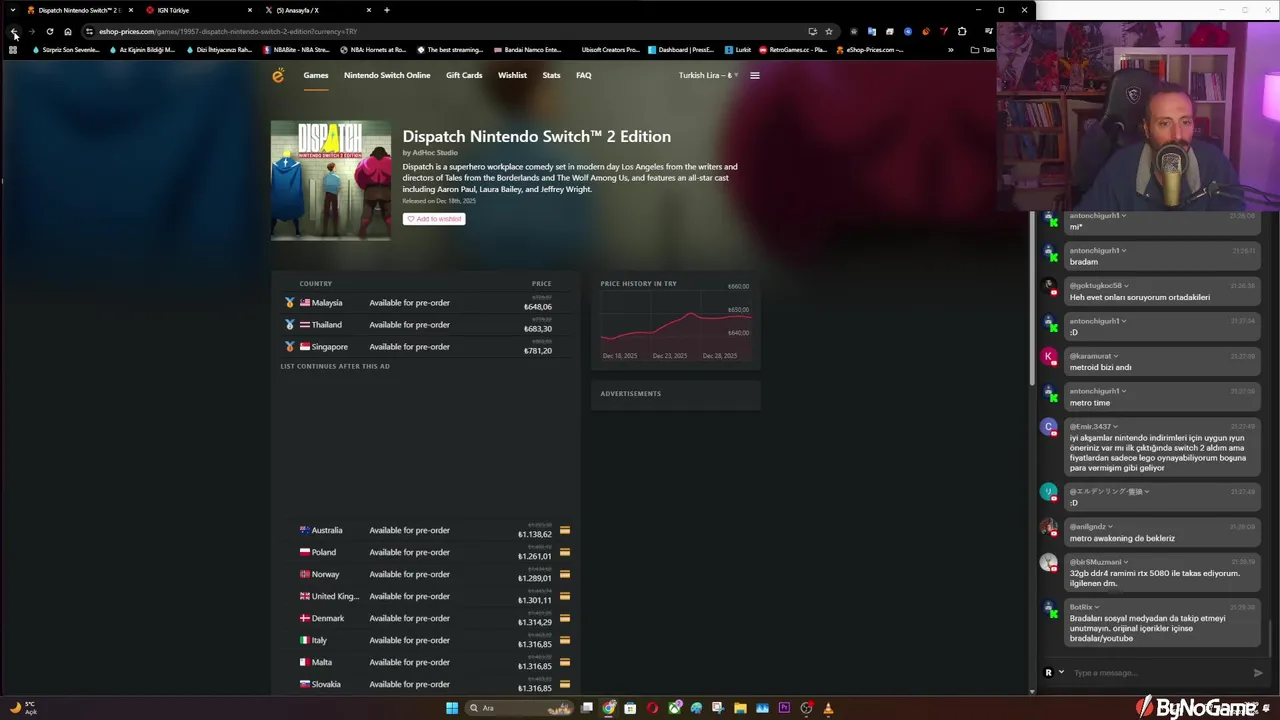Expand the Turkish Lira currency selector

pos(708,75)
